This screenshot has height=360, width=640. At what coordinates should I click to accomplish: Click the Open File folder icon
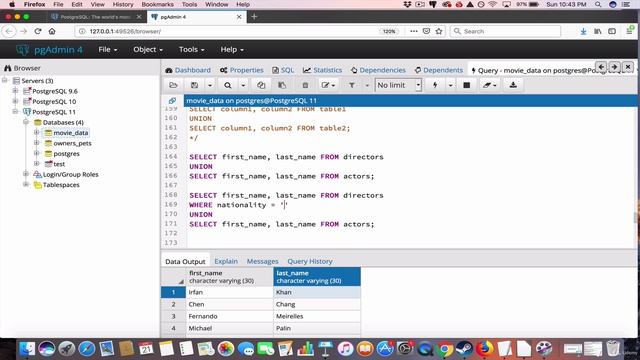coord(173,85)
